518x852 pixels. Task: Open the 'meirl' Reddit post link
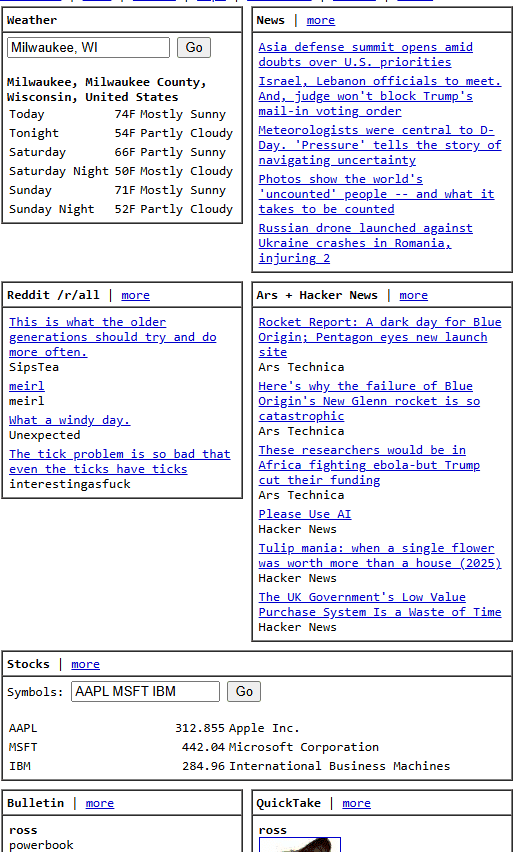click(x=27, y=386)
